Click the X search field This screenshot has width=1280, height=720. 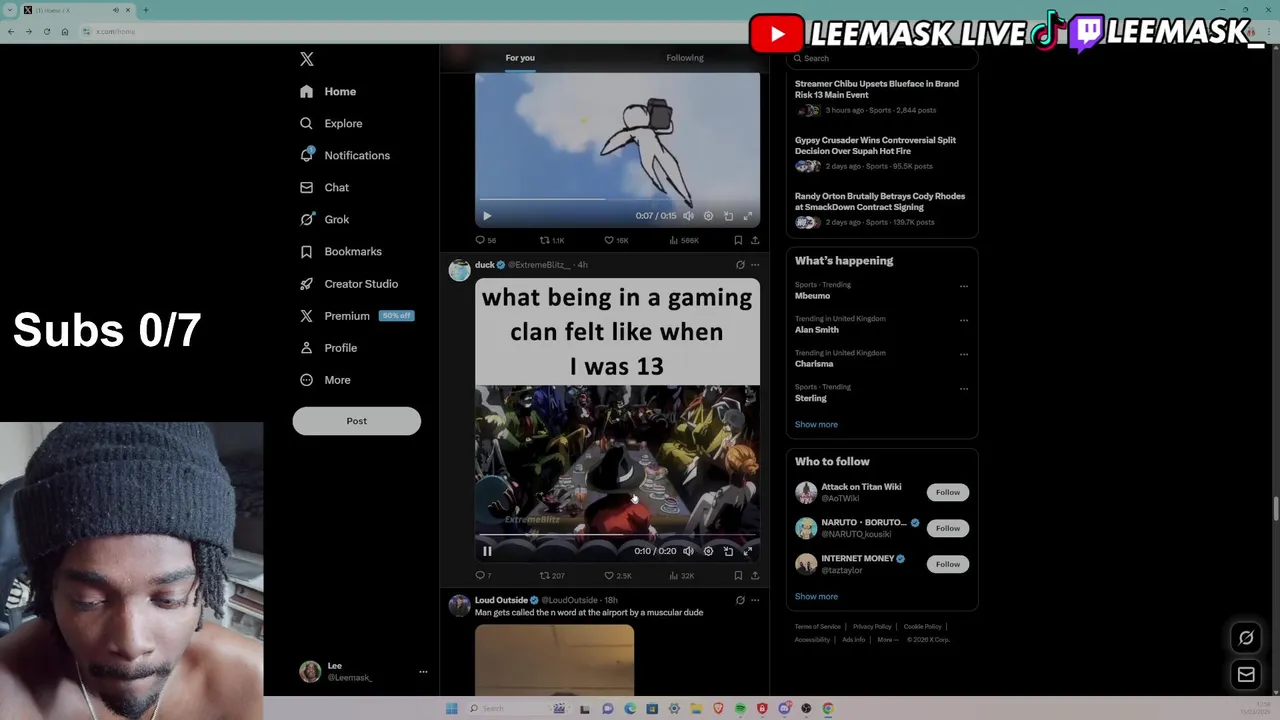coord(882,58)
